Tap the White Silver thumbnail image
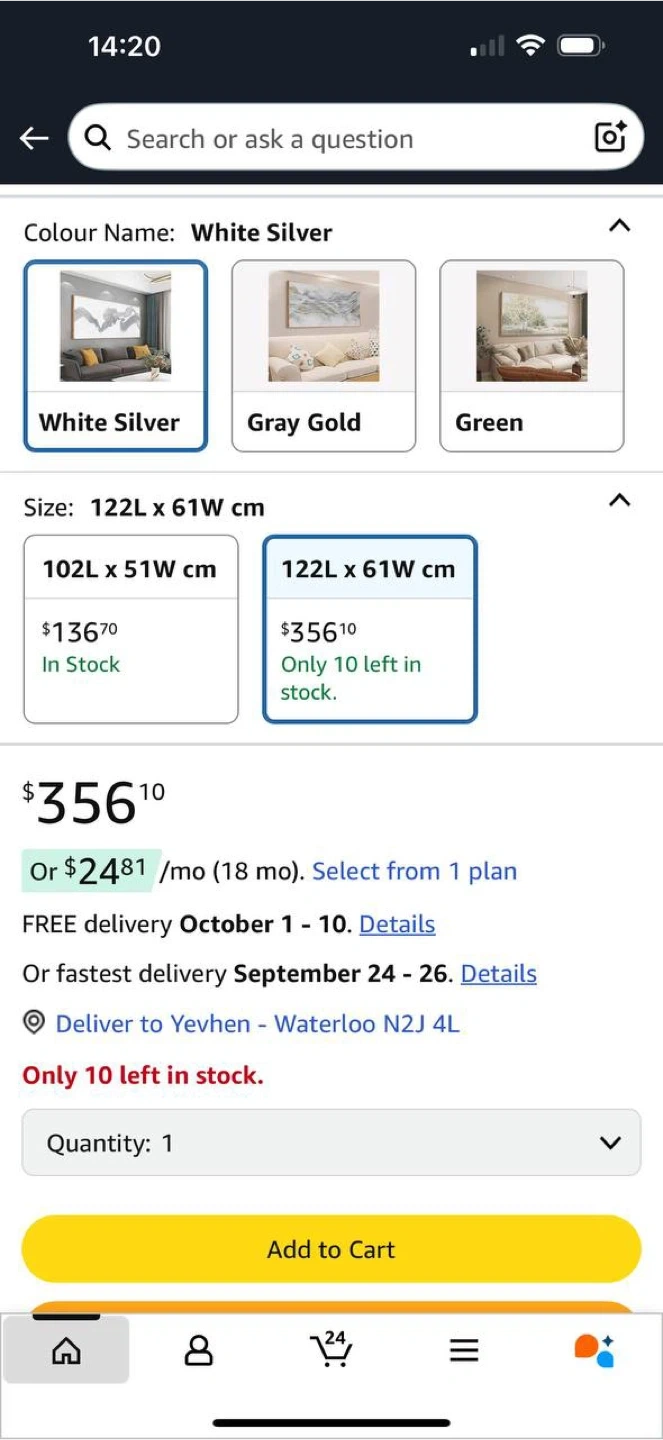 115,326
